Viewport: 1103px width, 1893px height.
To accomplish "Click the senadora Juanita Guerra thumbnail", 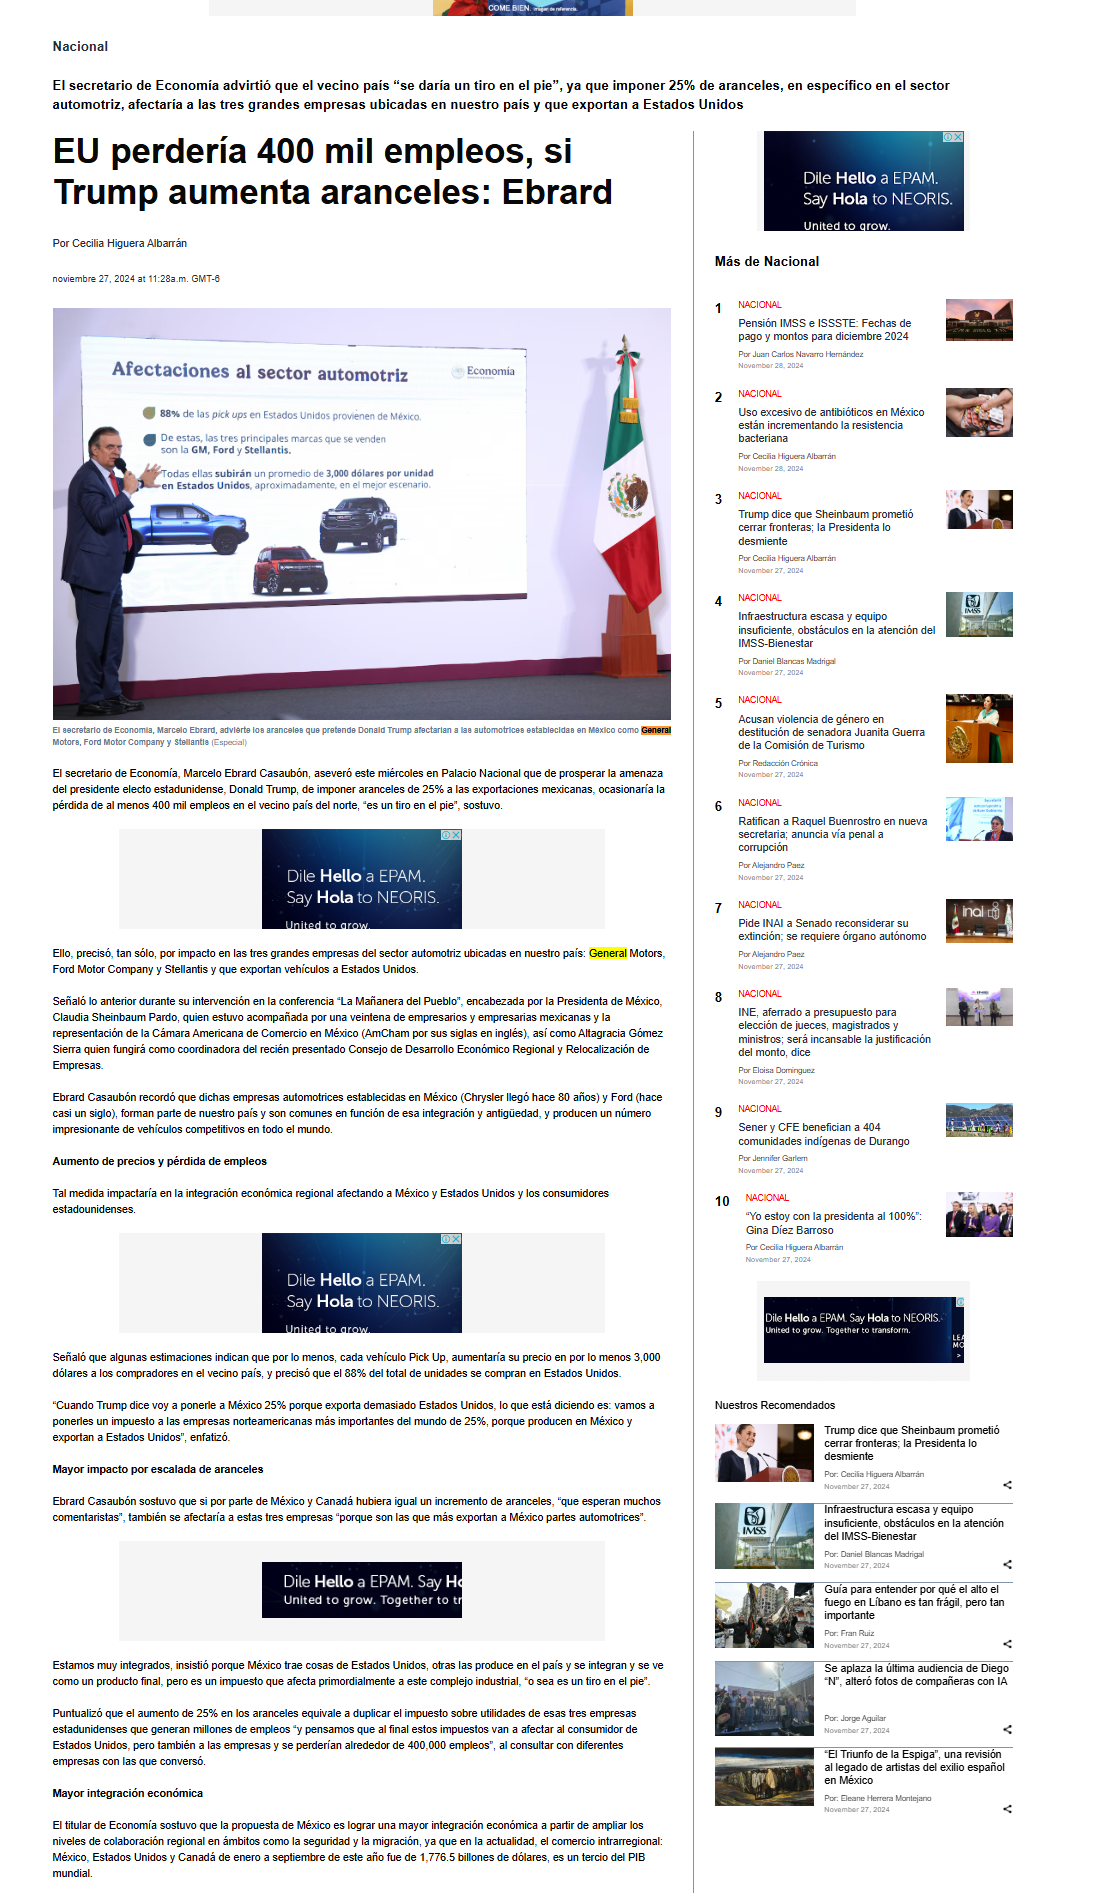I will [979, 729].
